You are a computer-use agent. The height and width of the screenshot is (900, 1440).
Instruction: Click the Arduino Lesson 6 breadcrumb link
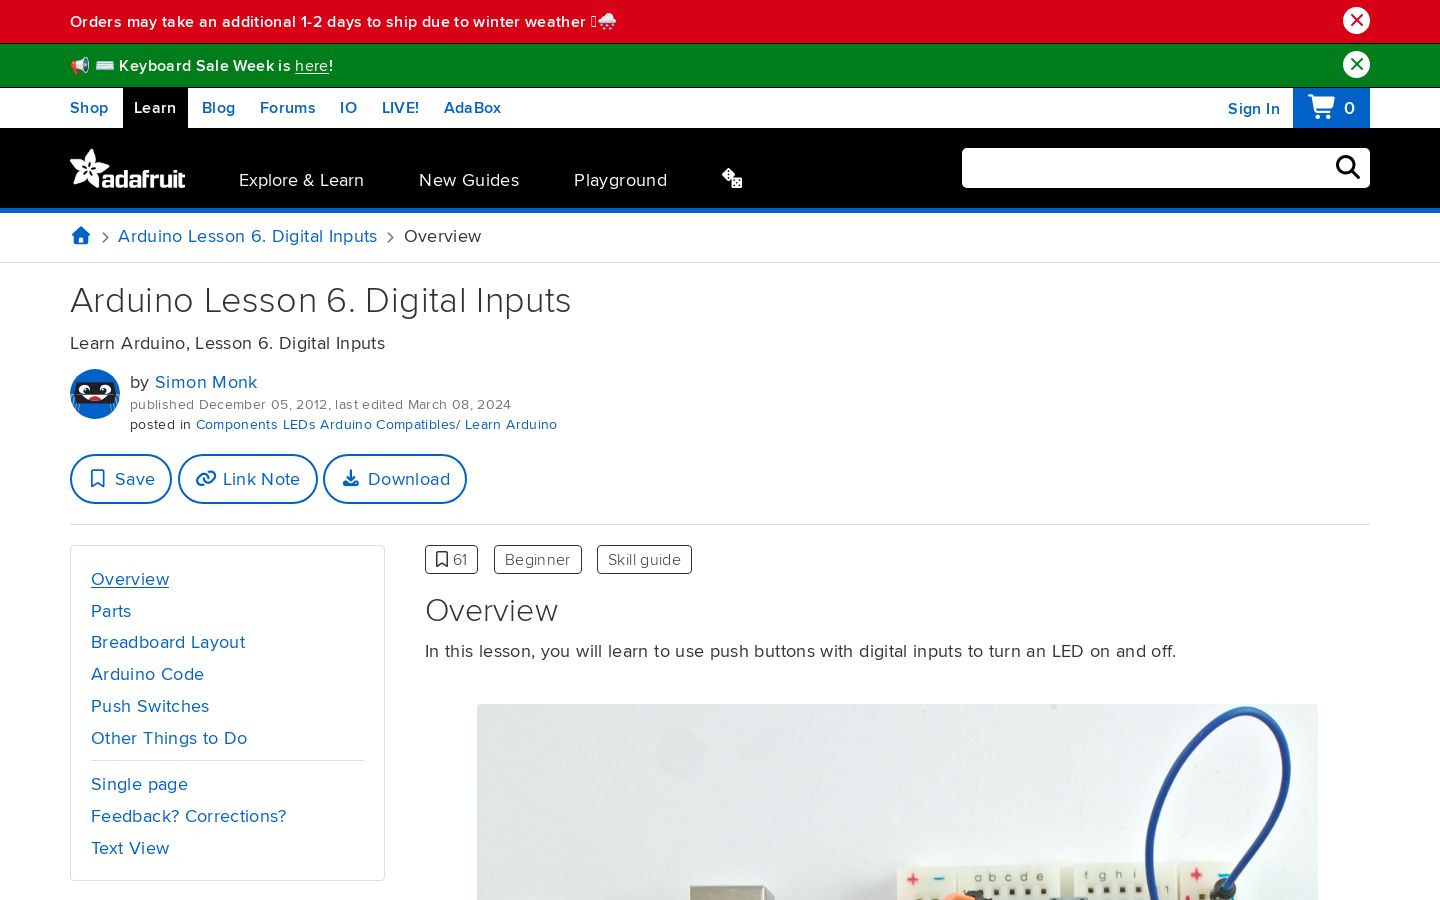247,236
